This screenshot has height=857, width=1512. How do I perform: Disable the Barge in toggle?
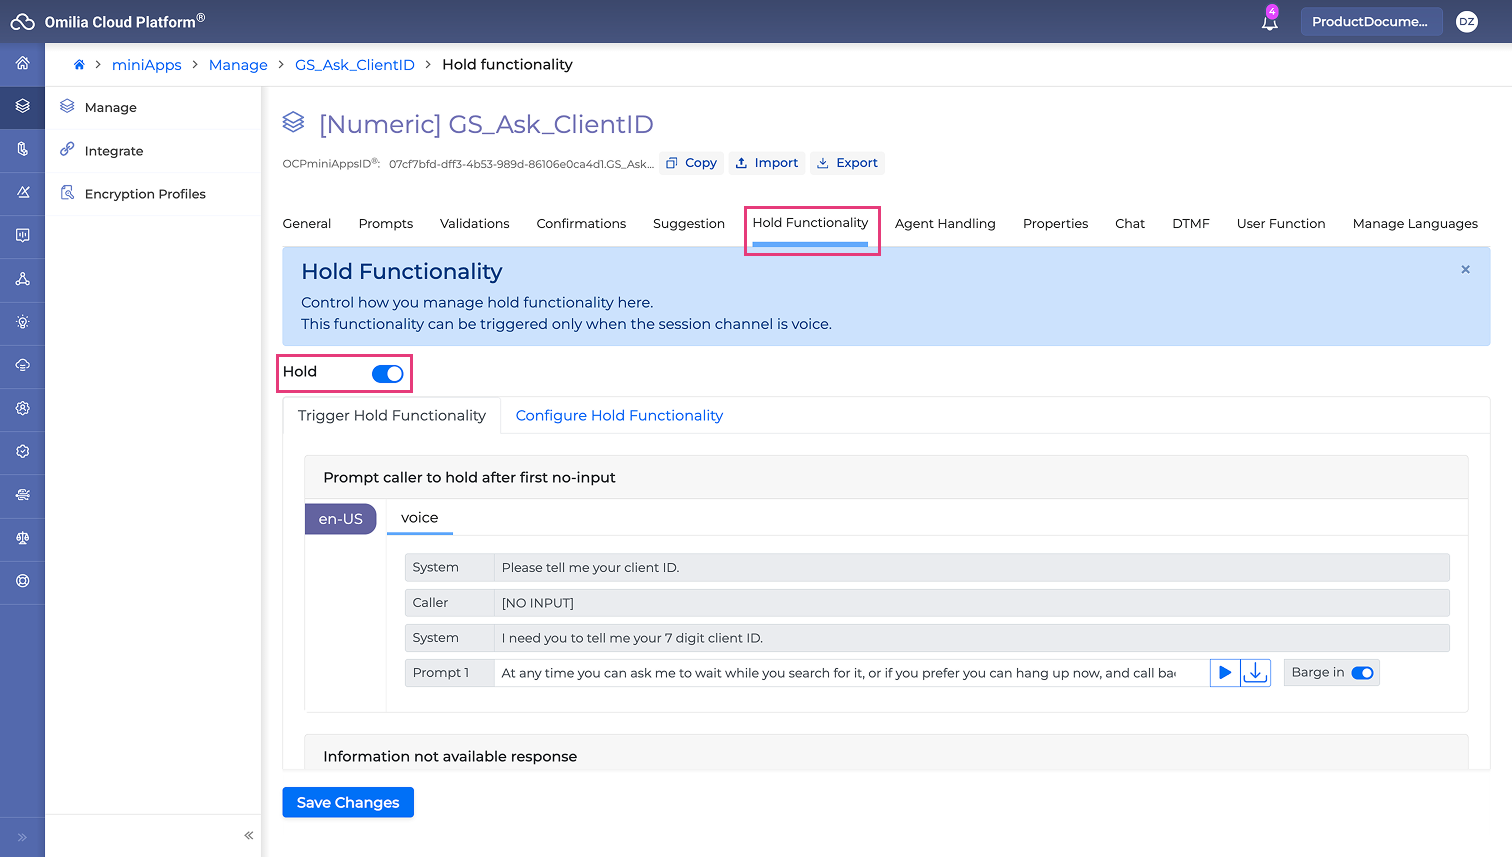[1361, 673]
